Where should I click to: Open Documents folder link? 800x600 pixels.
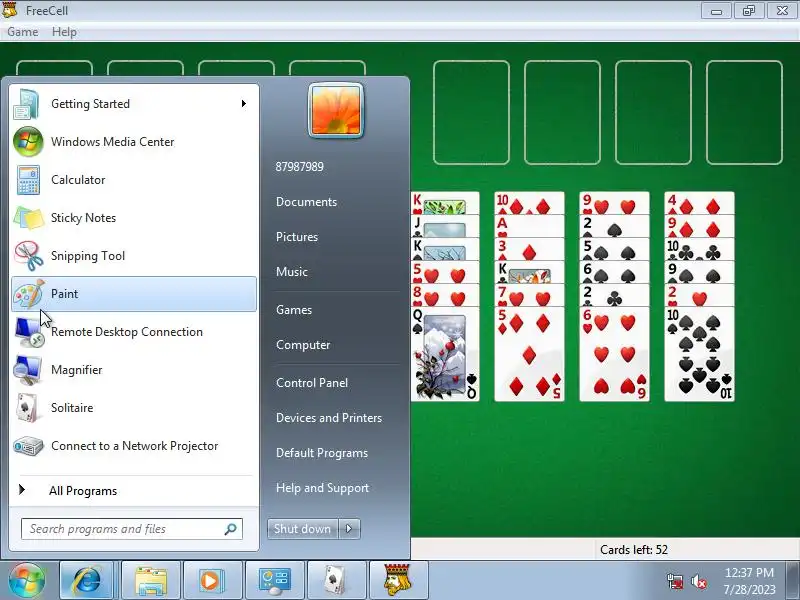point(306,202)
